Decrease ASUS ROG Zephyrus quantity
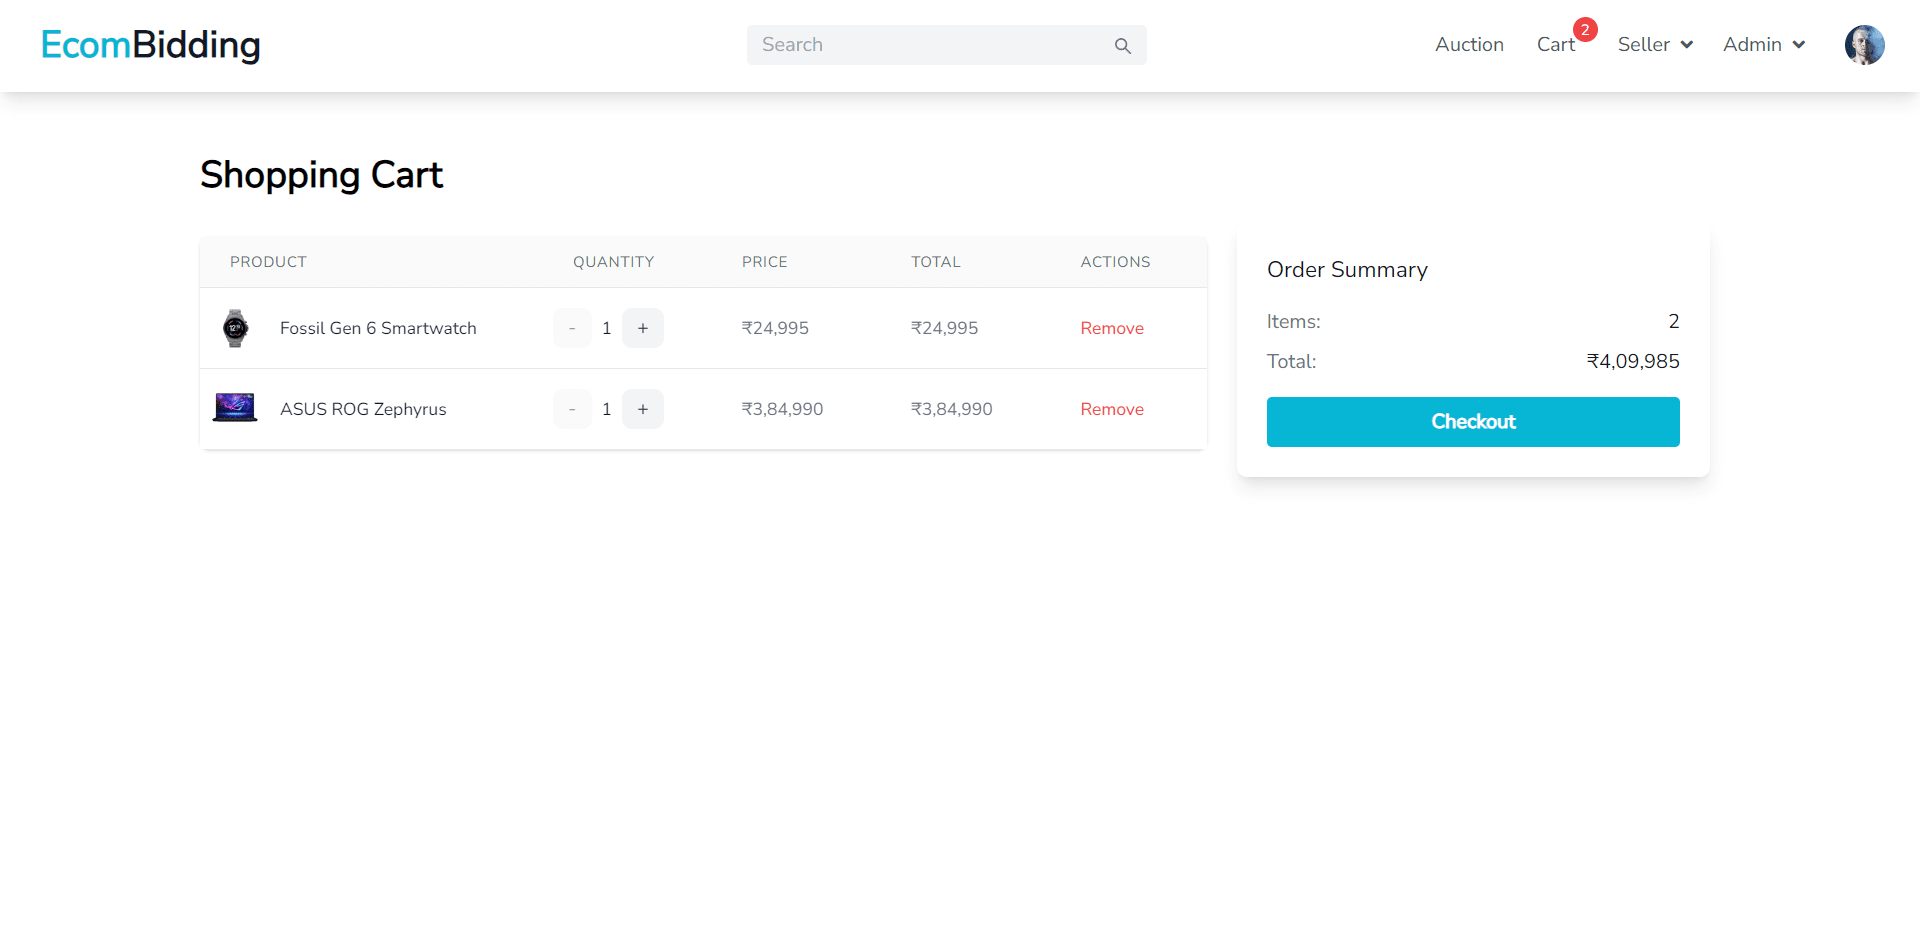The width and height of the screenshot is (1920, 928). (x=572, y=409)
